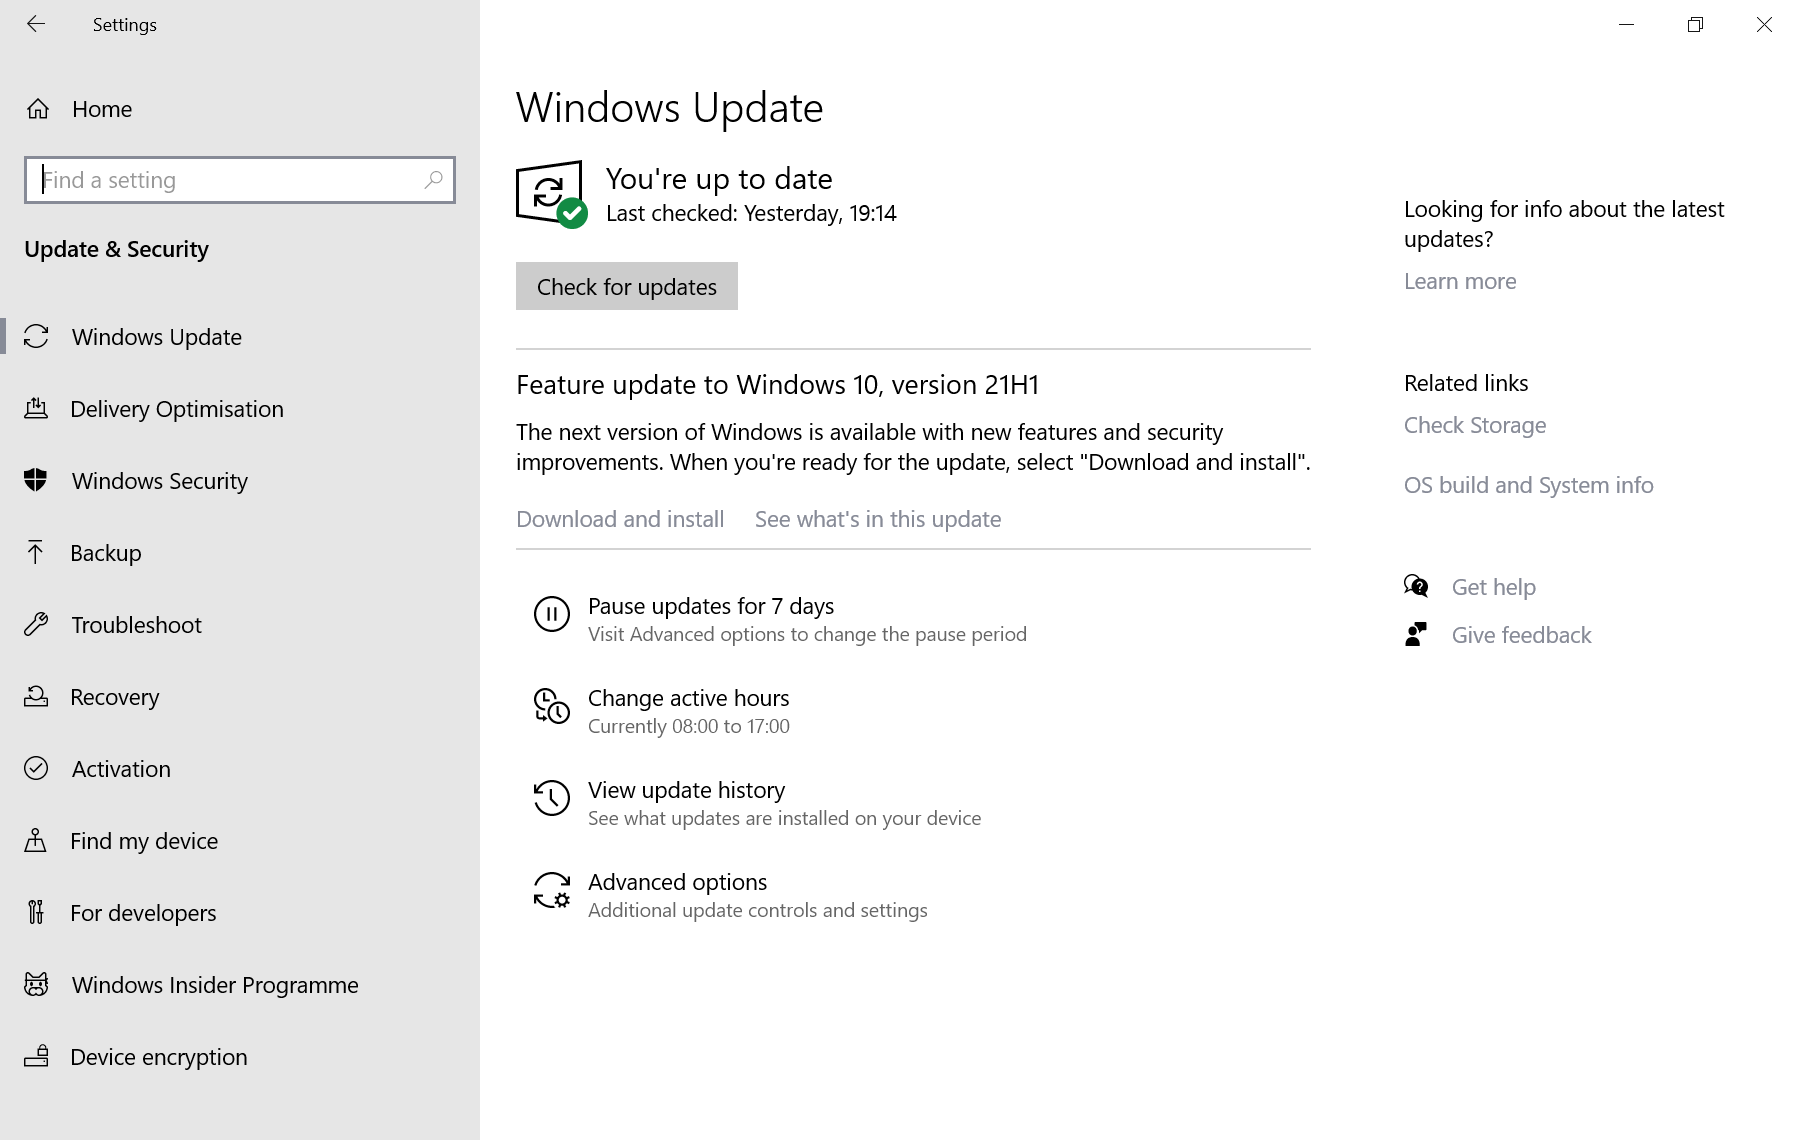
Task: Close the Settings window
Action: pos(1764,24)
